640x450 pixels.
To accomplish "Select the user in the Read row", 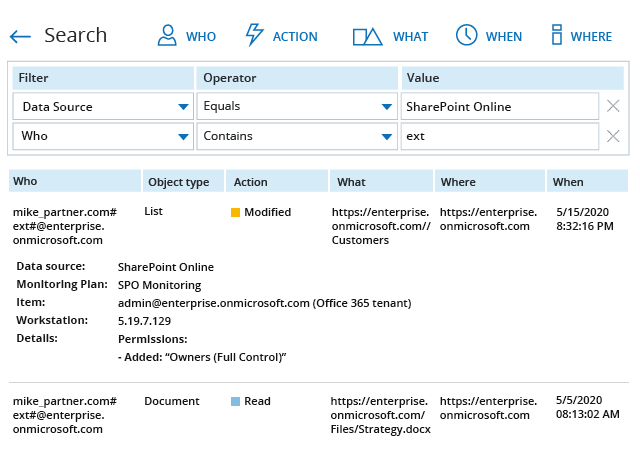I will coord(64,415).
